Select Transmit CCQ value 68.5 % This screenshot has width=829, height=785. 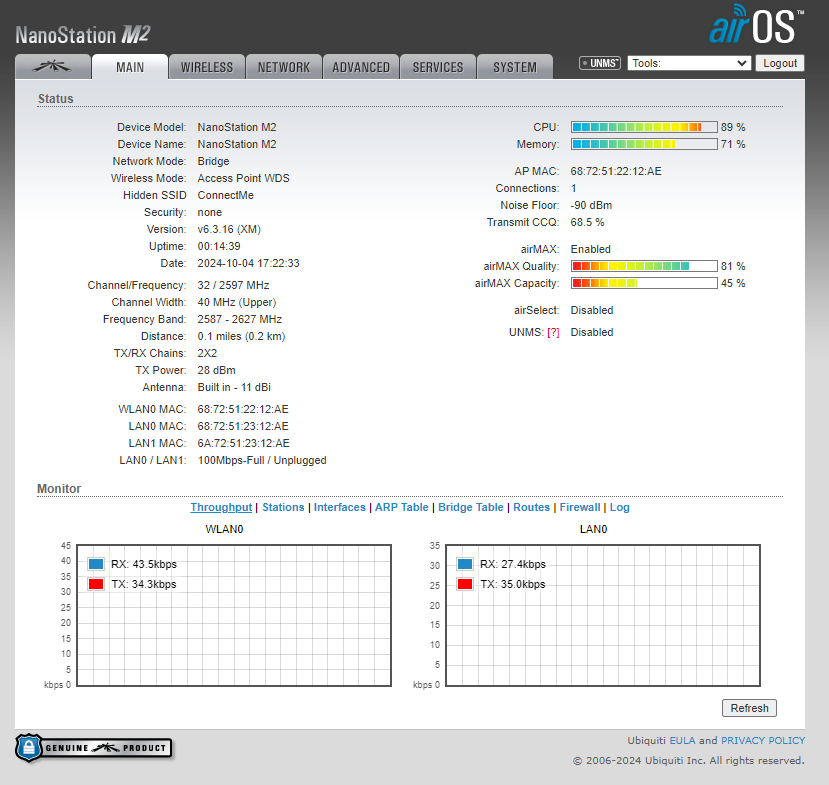click(587, 222)
